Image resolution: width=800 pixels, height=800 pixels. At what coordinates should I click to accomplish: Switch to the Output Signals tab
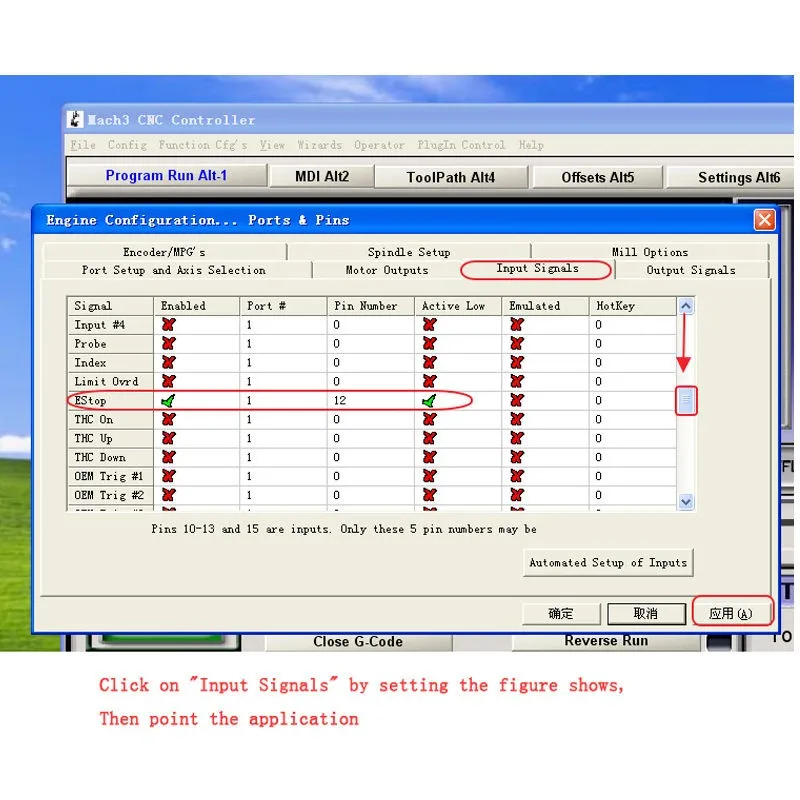[x=691, y=270]
